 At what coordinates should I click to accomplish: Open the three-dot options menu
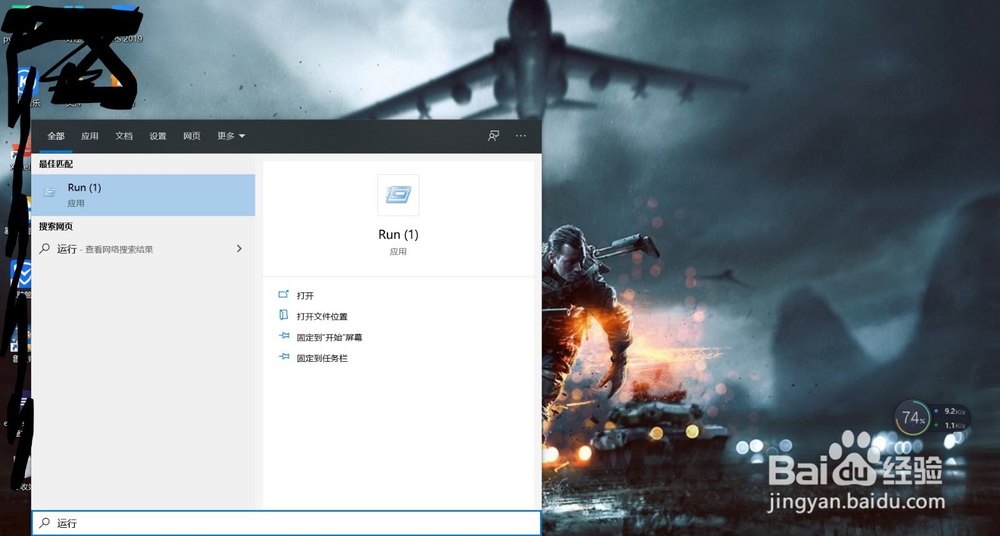[x=521, y=136]
